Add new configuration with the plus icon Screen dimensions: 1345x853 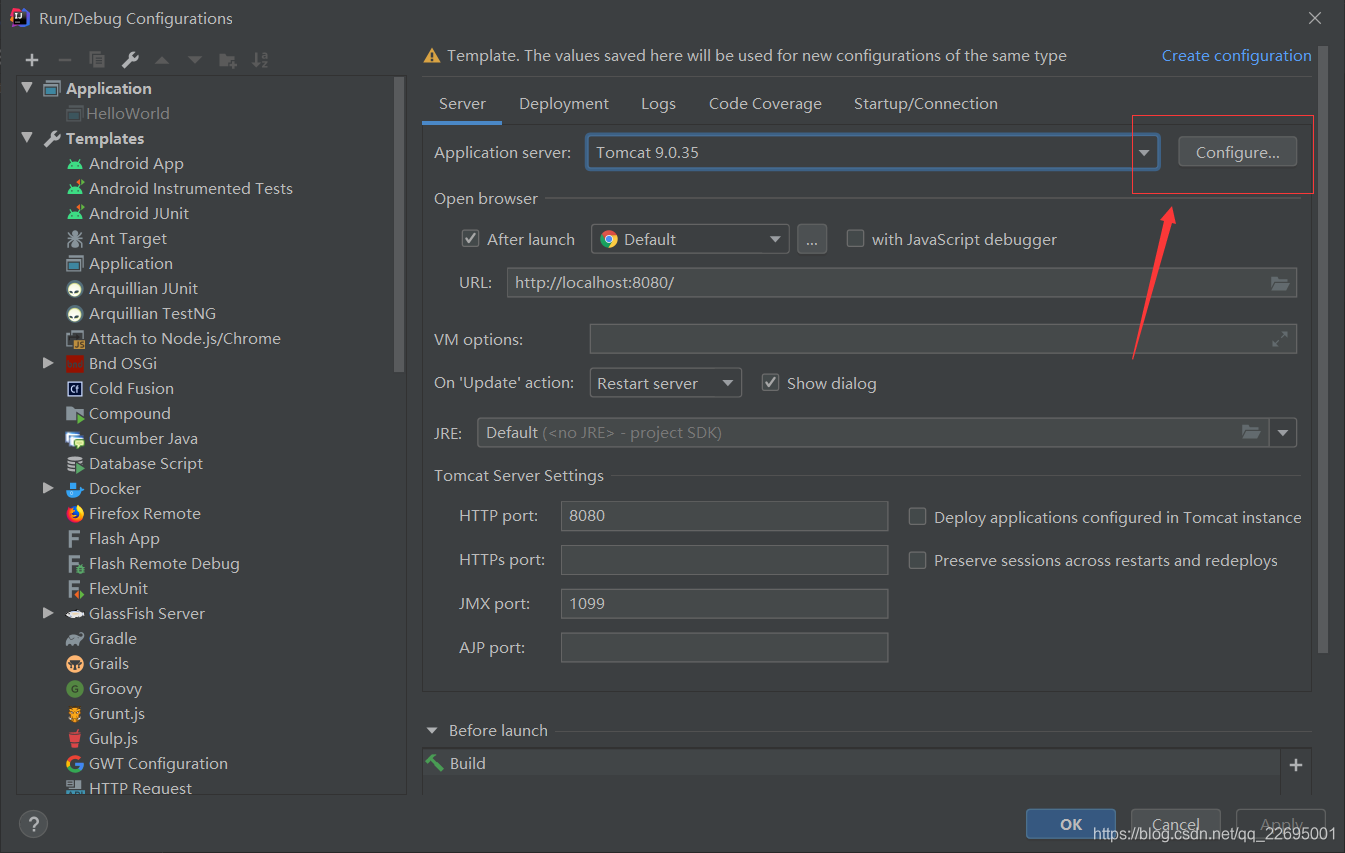[x=32, y=60]
